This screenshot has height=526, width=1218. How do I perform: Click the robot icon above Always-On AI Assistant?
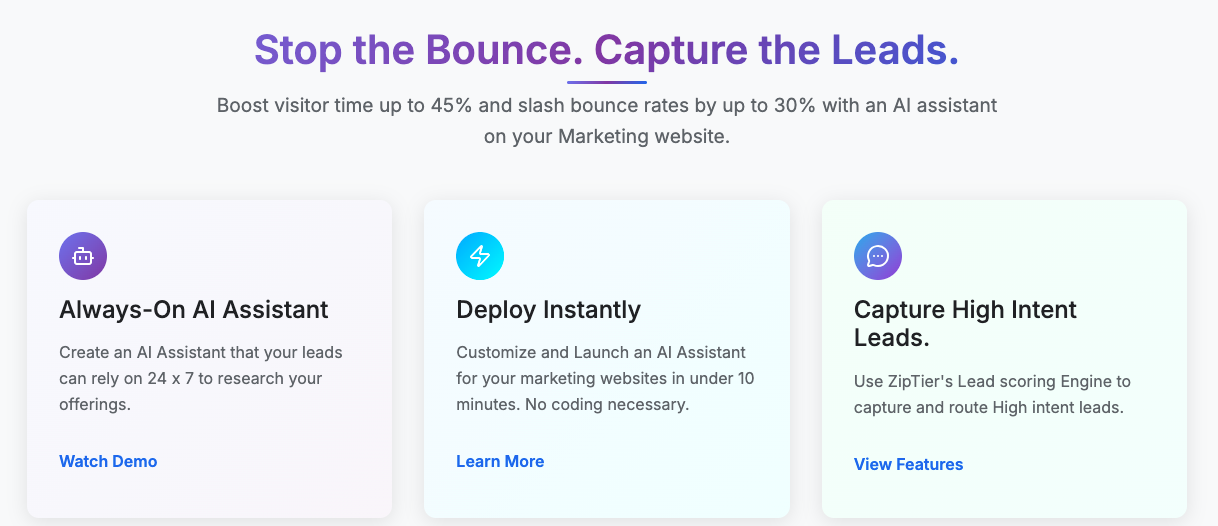point(83,257)
